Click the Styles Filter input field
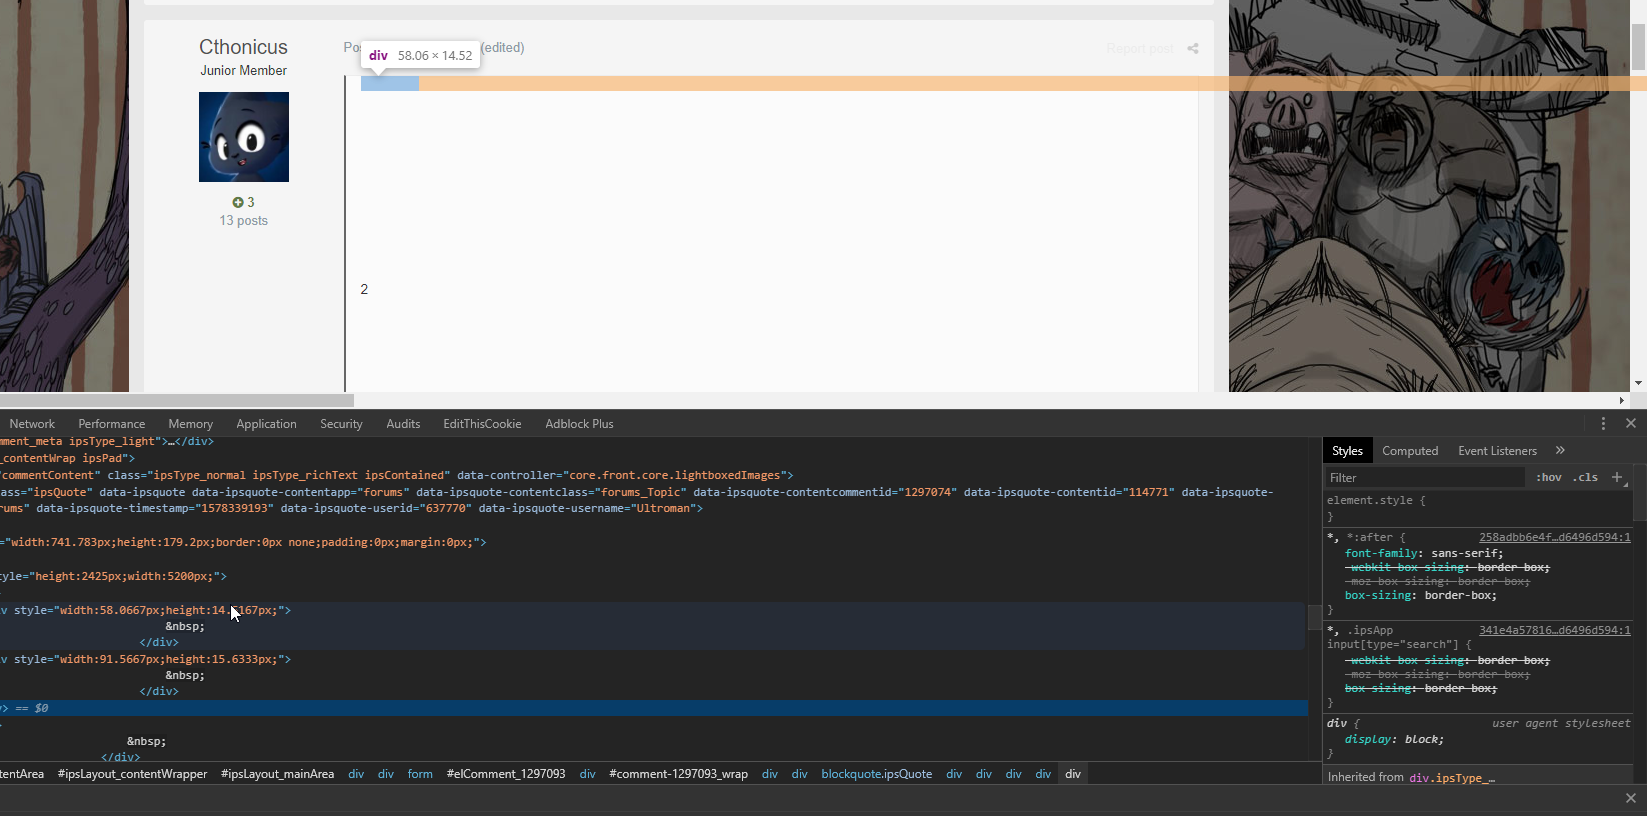 pyautogui.click(x=1424, y=478)
